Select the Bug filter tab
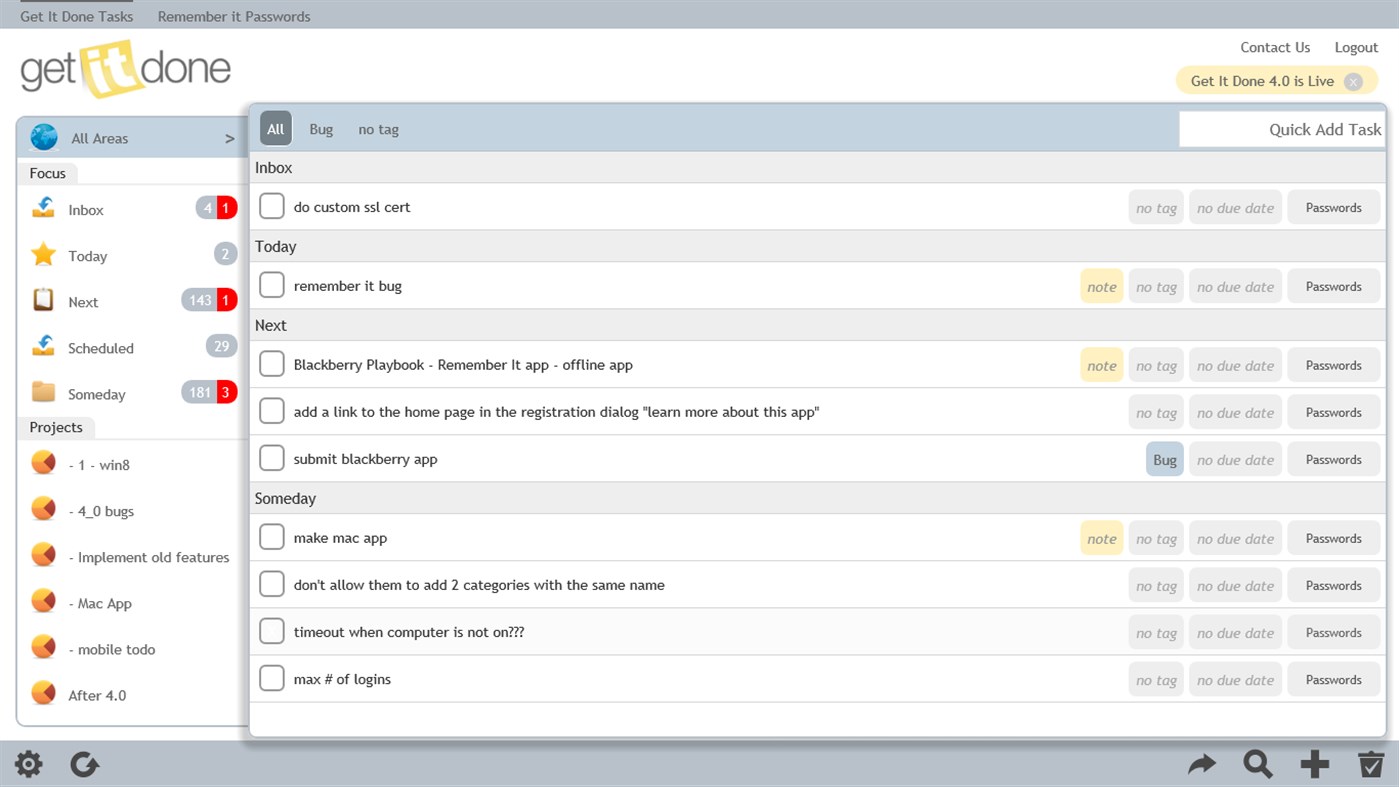Image resolution: width=1399 pixels, height=787 pixels. (320, 128)
